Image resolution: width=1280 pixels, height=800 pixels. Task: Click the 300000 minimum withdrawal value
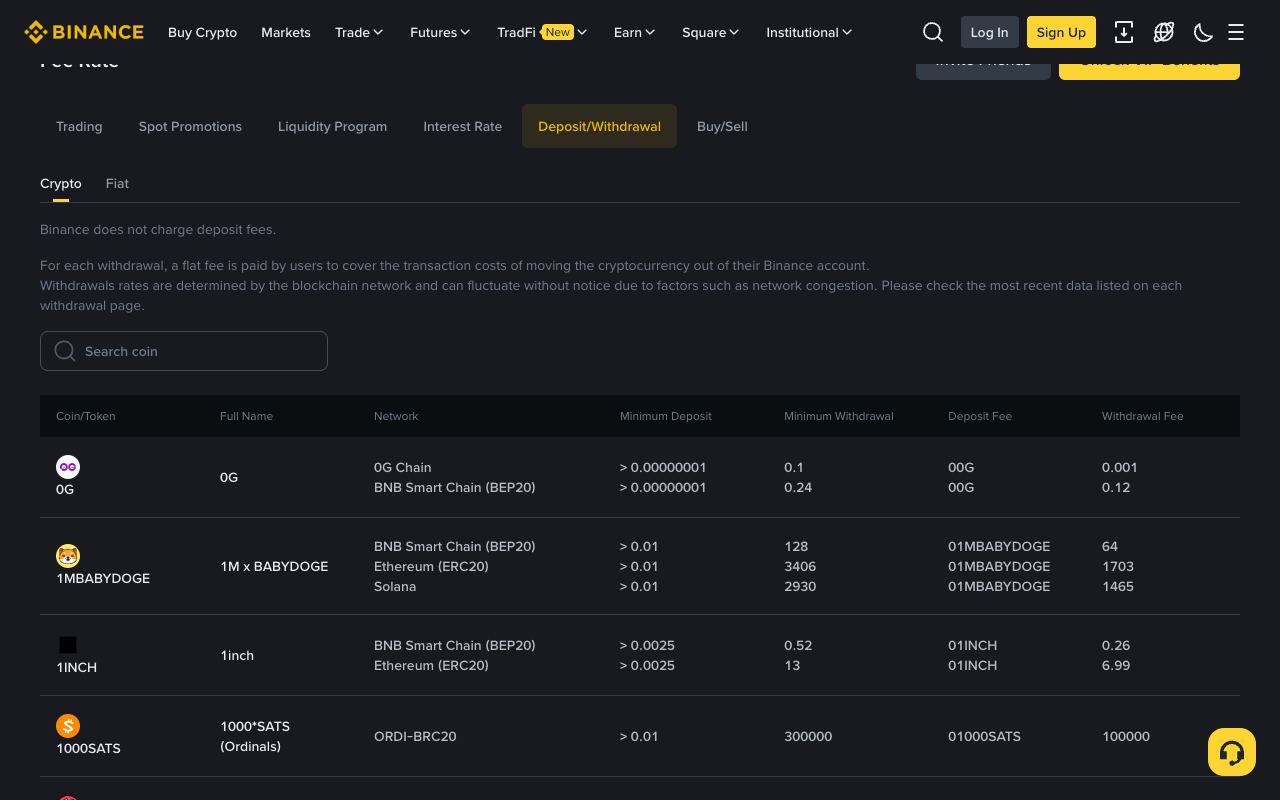(808, 736)
